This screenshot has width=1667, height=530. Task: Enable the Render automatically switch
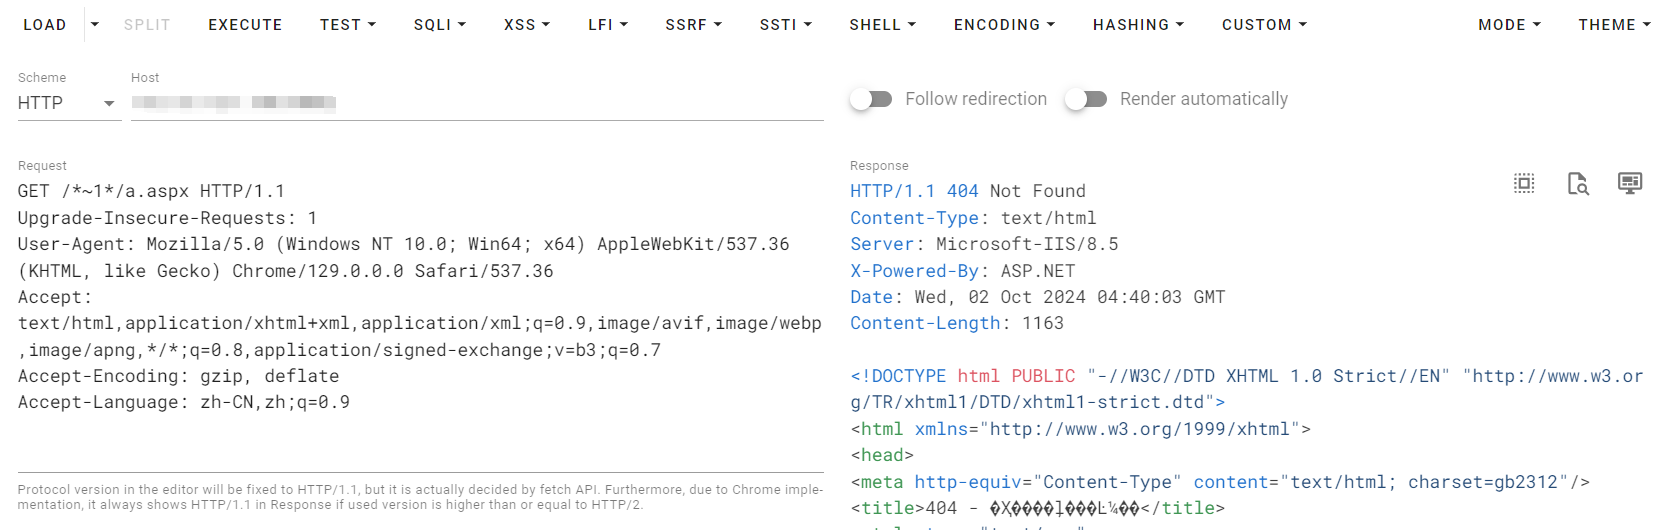[1086, 99]
